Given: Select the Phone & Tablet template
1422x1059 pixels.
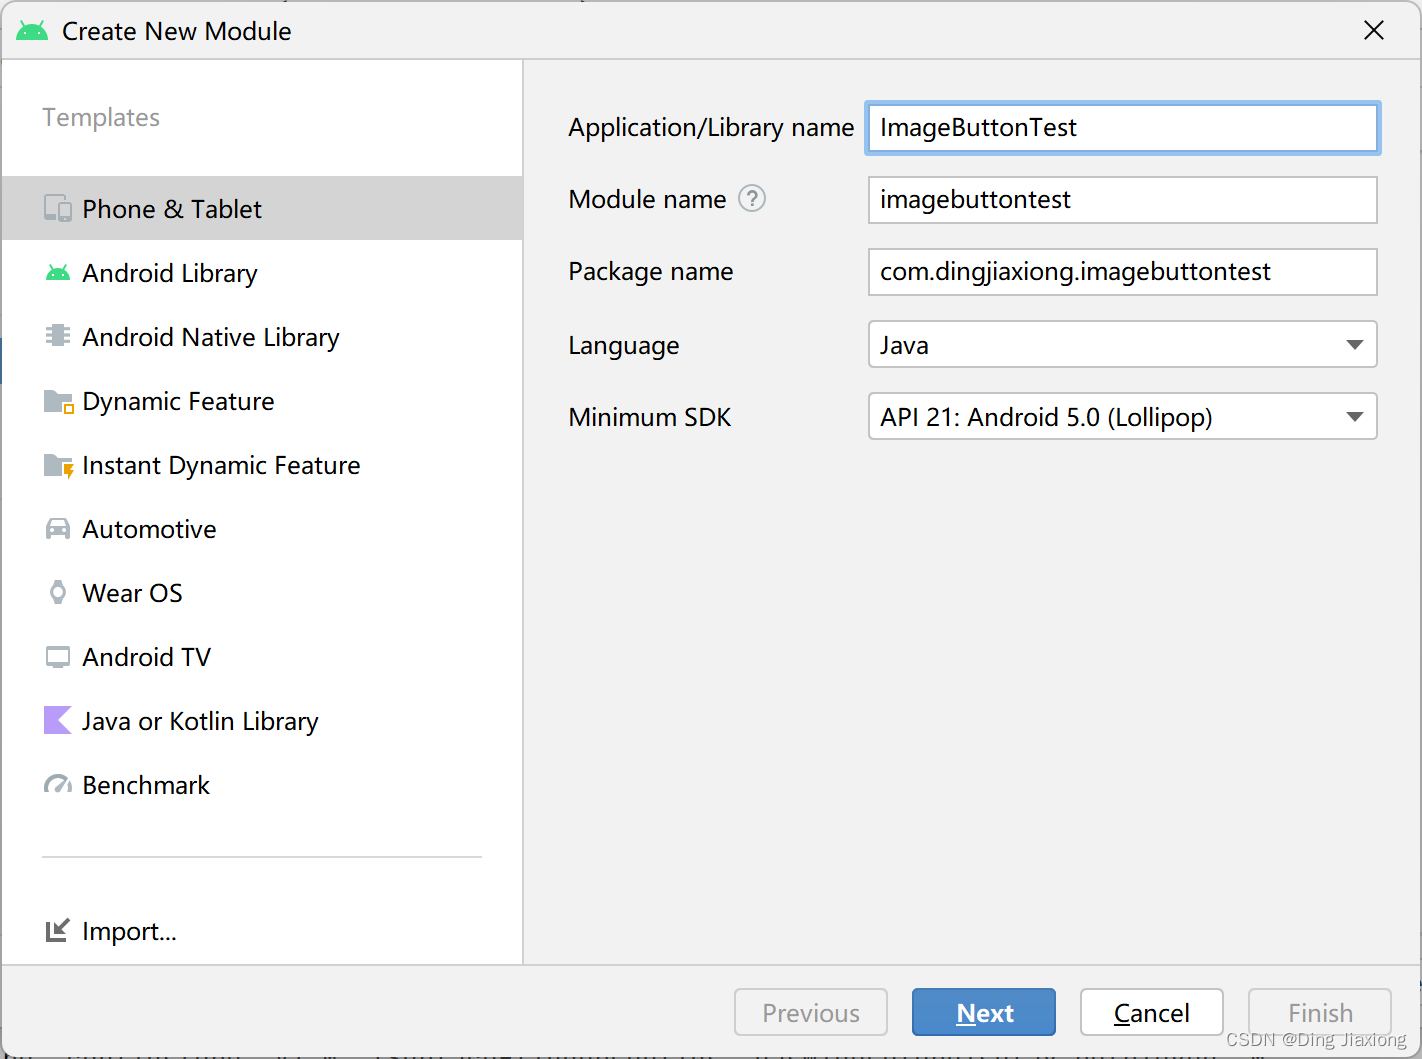Looking at the screenshot, I should (x=262, y=208).
